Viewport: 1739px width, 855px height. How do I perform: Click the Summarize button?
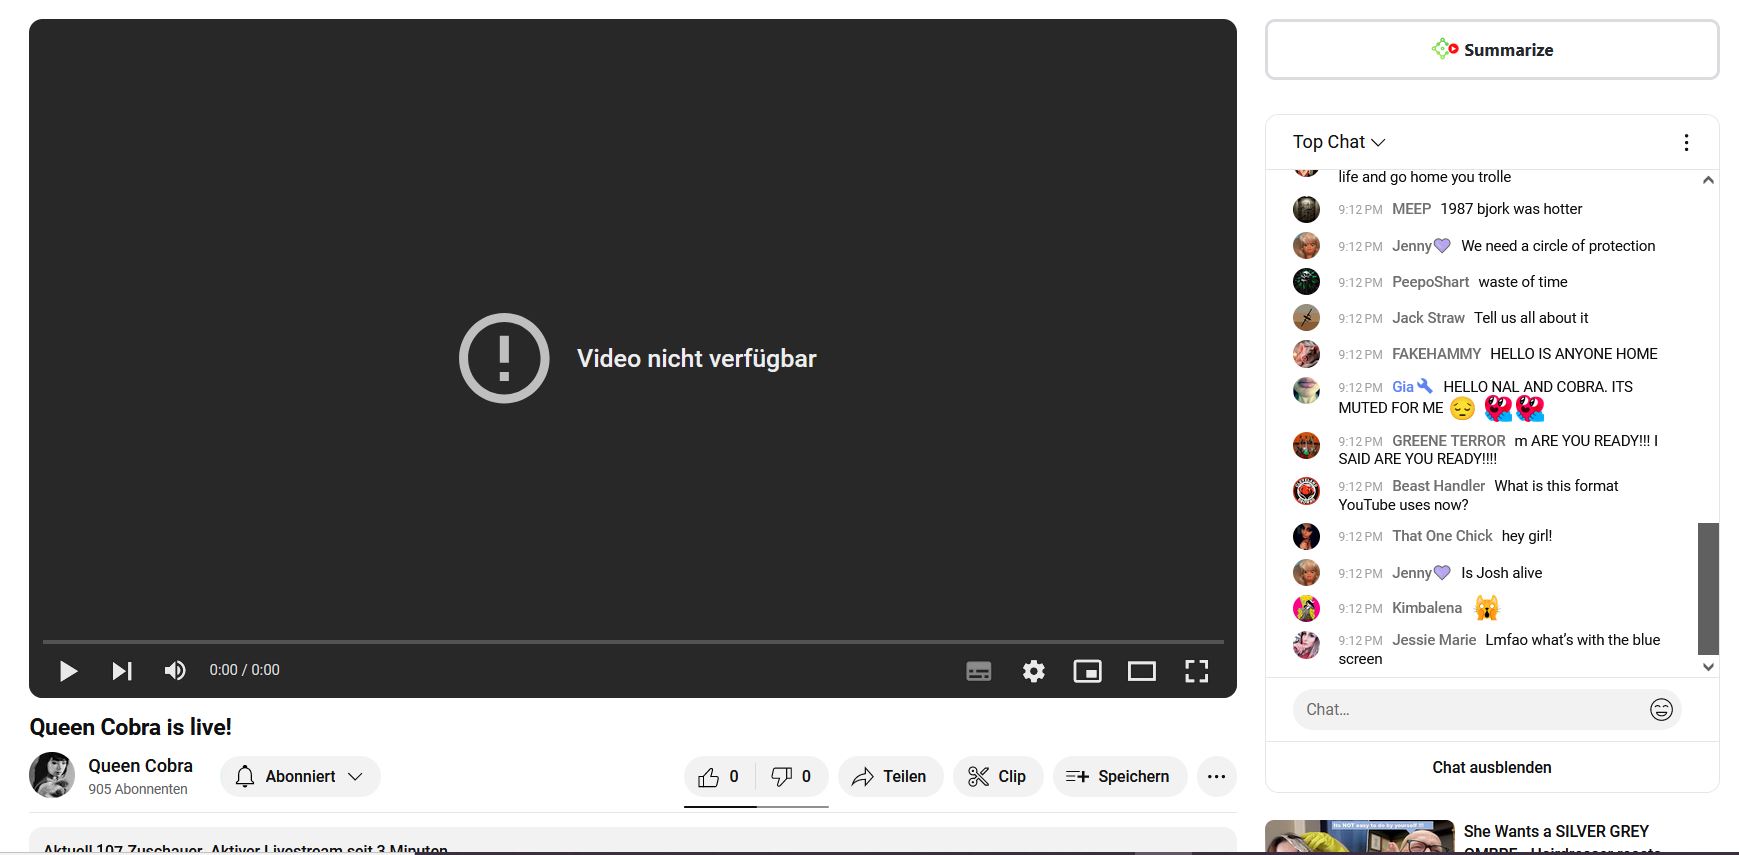(1492, 49)
